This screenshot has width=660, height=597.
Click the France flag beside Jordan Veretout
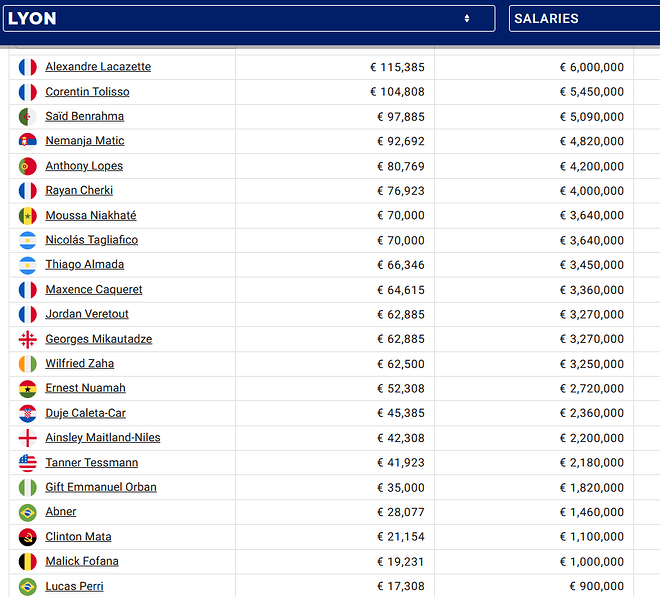click(x=28, y=314)
